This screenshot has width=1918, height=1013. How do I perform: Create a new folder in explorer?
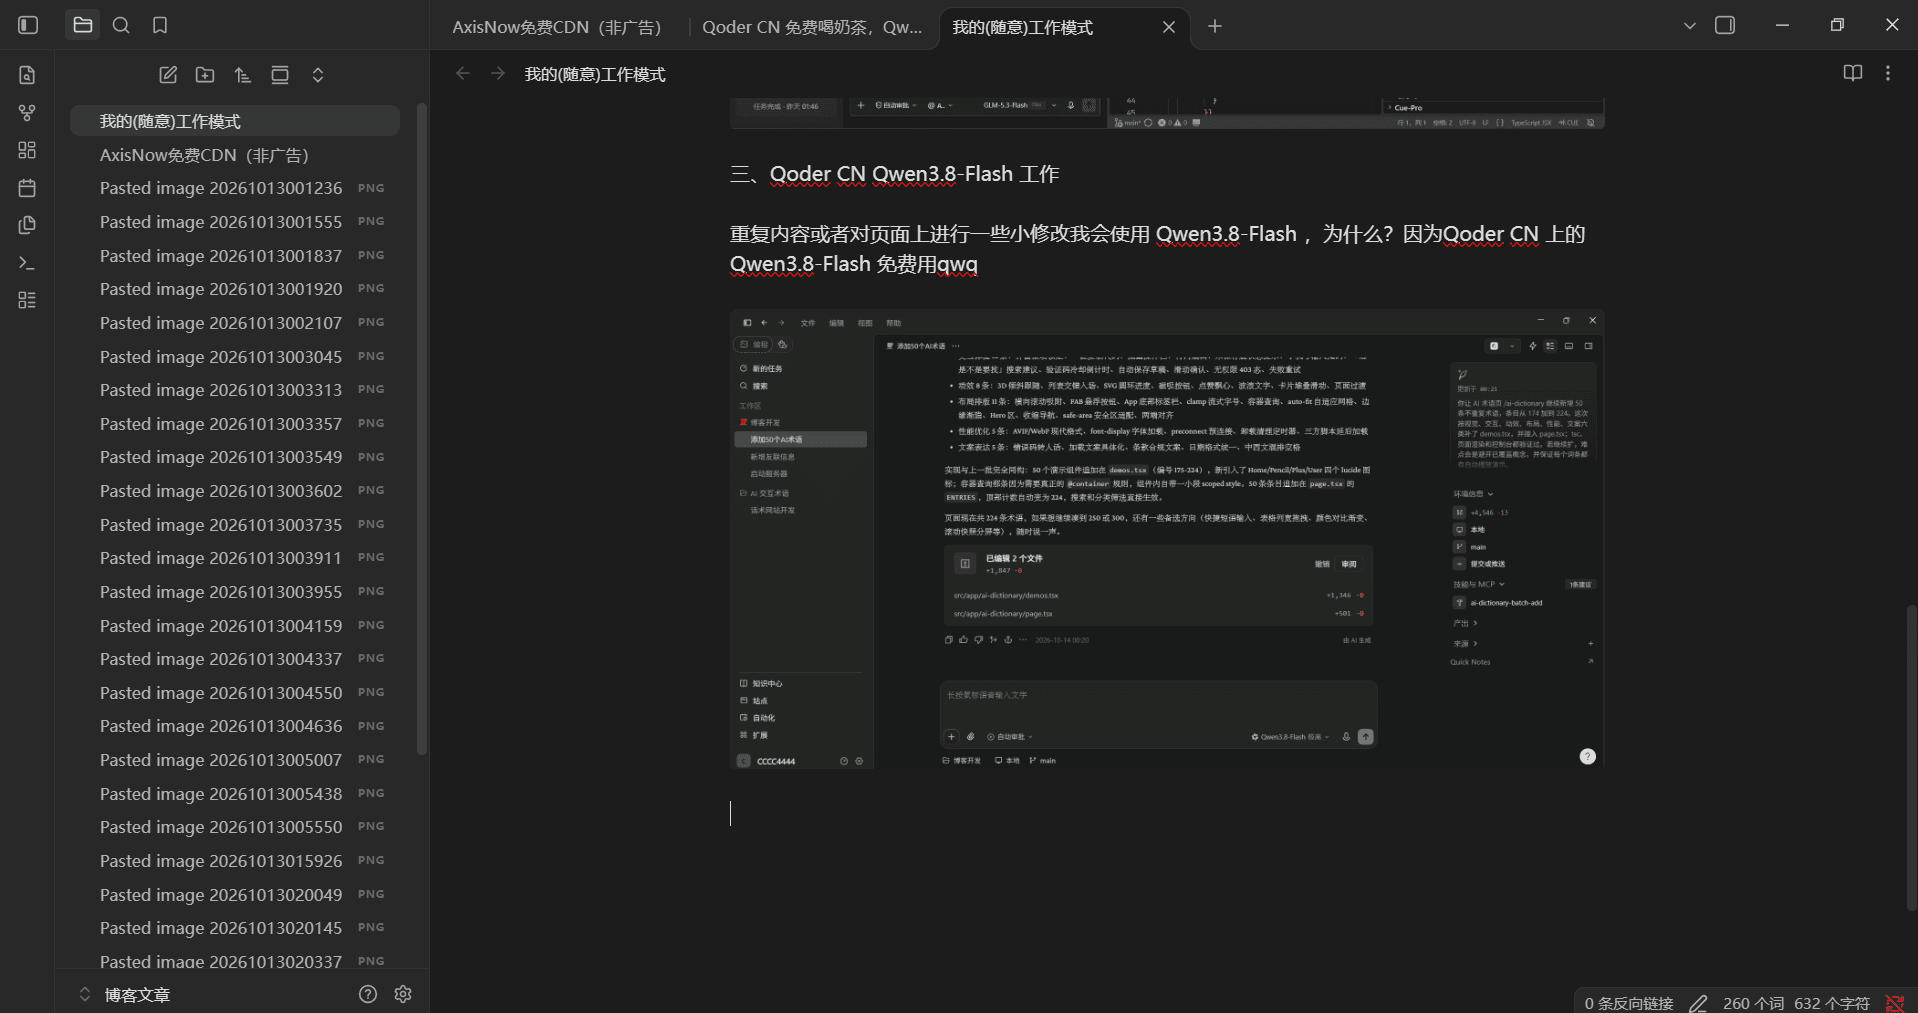tap(205, 75)
